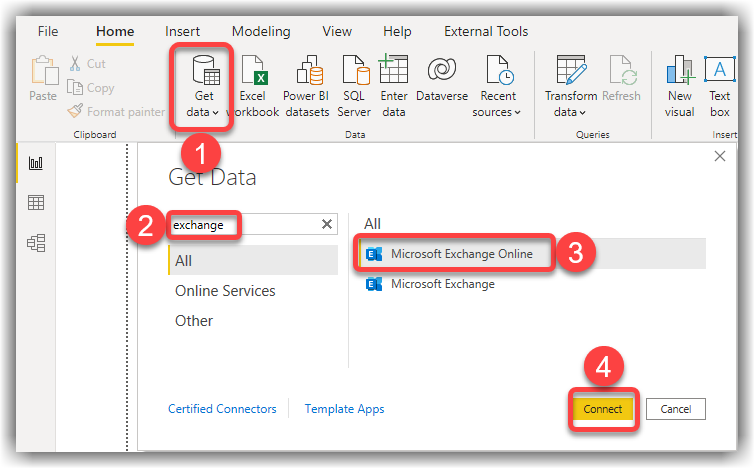Select the Other category

194,321
